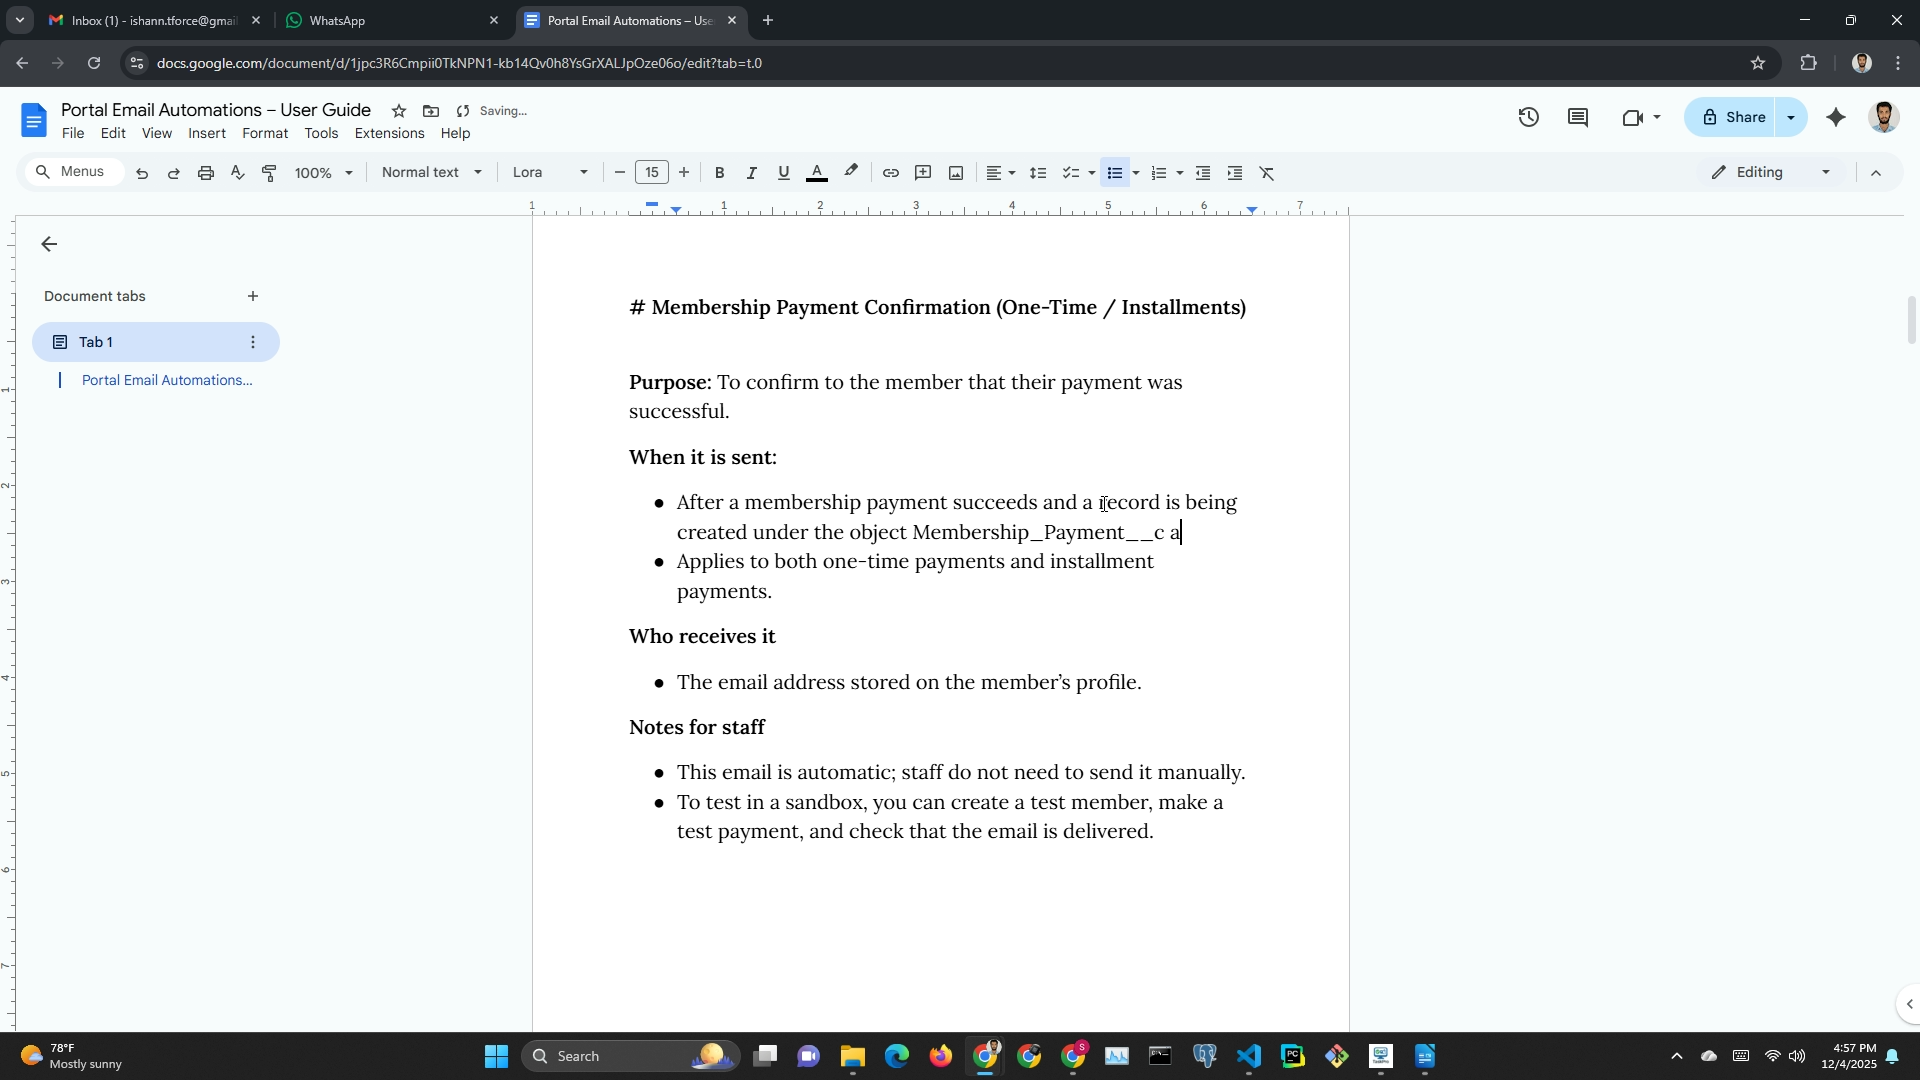Open the Editing mode dropdown
This screenshot has height=1080, width=1920.
1771,172
